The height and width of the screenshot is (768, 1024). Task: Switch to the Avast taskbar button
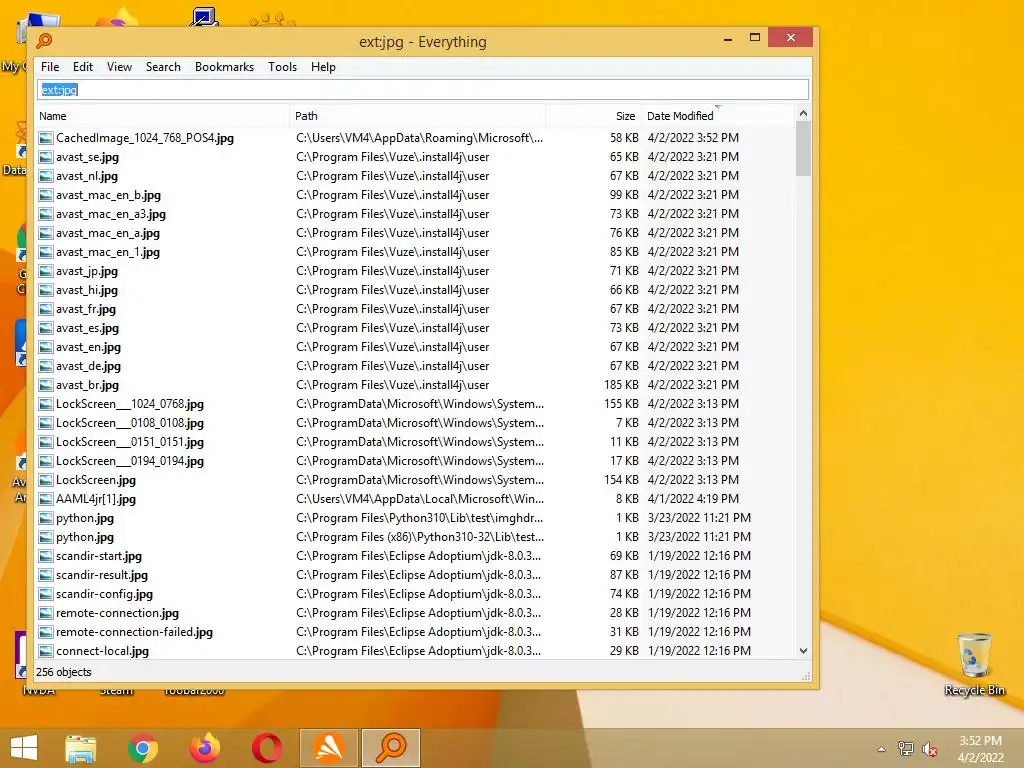(329, 748)
